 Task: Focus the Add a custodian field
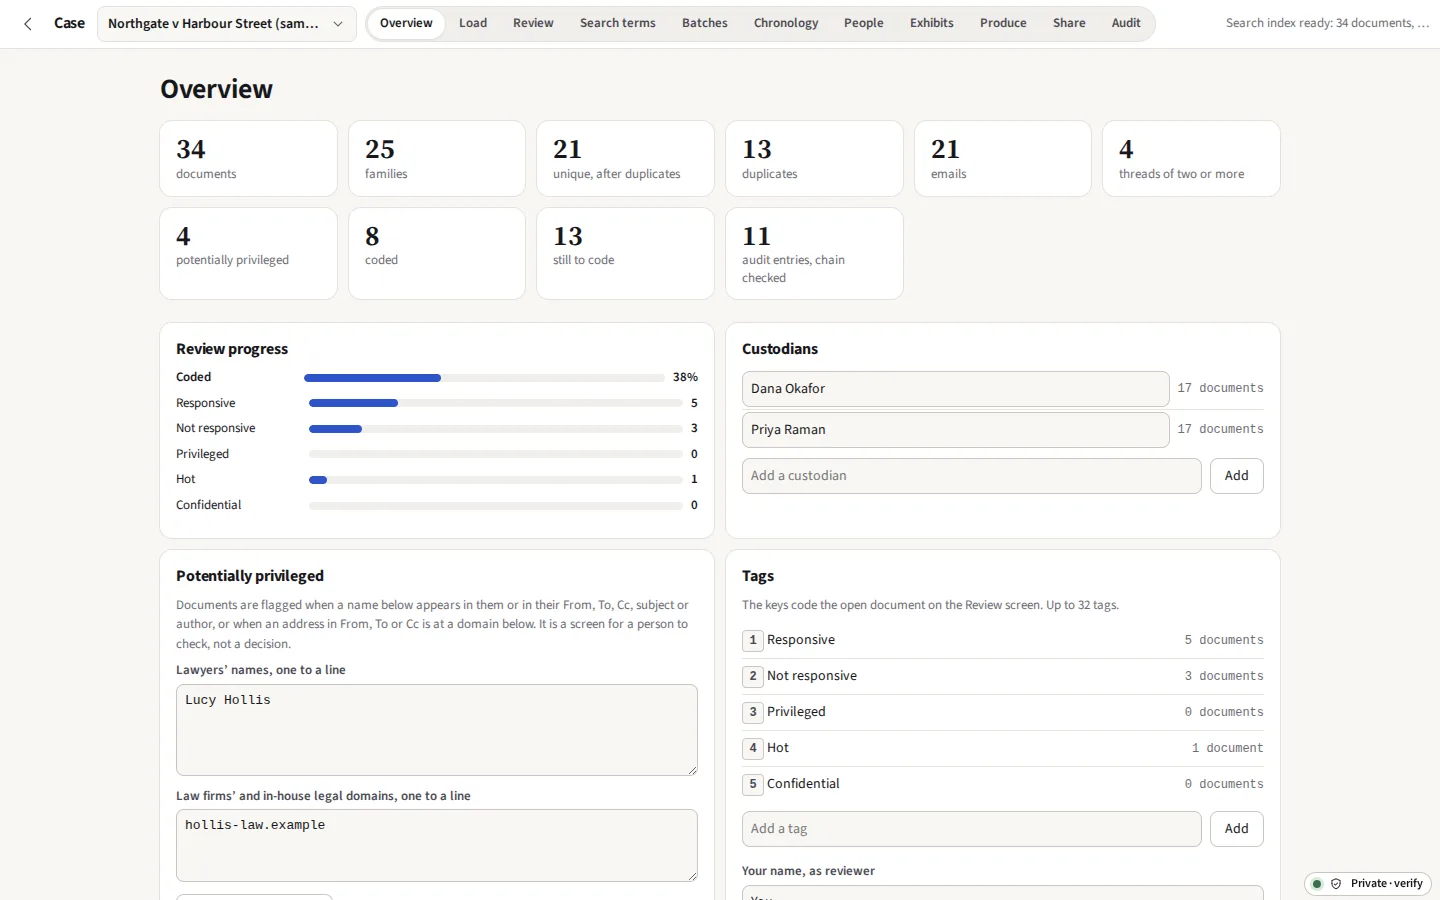972,476
